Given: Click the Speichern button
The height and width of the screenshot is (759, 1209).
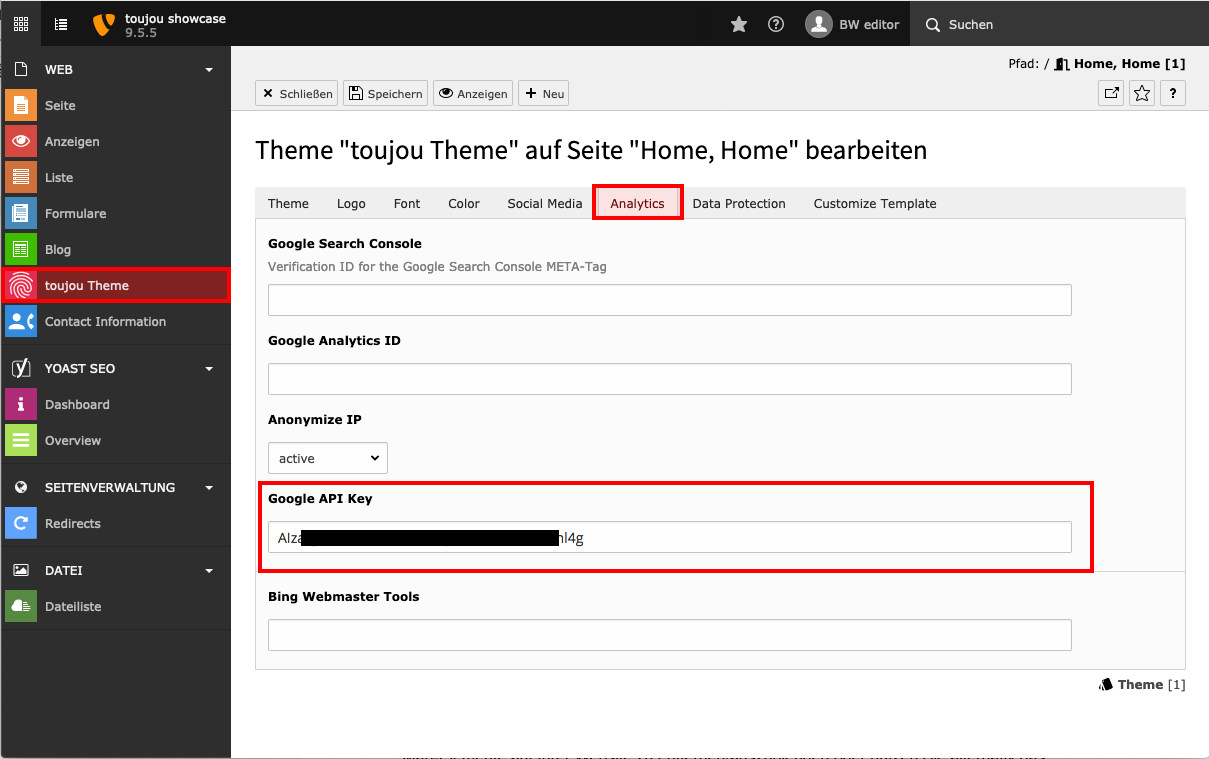Looking at the screenshot, I should (x=386, y=94).
